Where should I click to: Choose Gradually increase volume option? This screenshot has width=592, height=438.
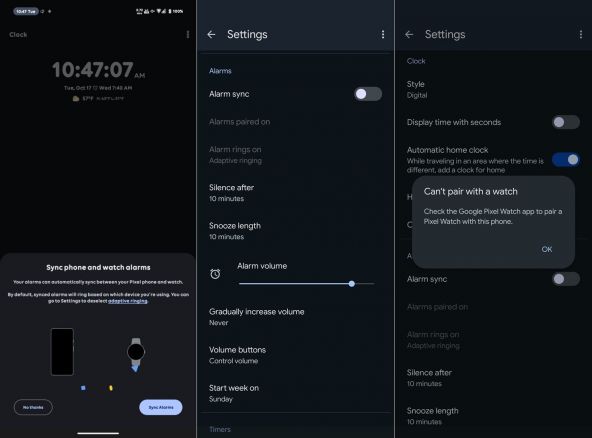click(x=295, y=317)
